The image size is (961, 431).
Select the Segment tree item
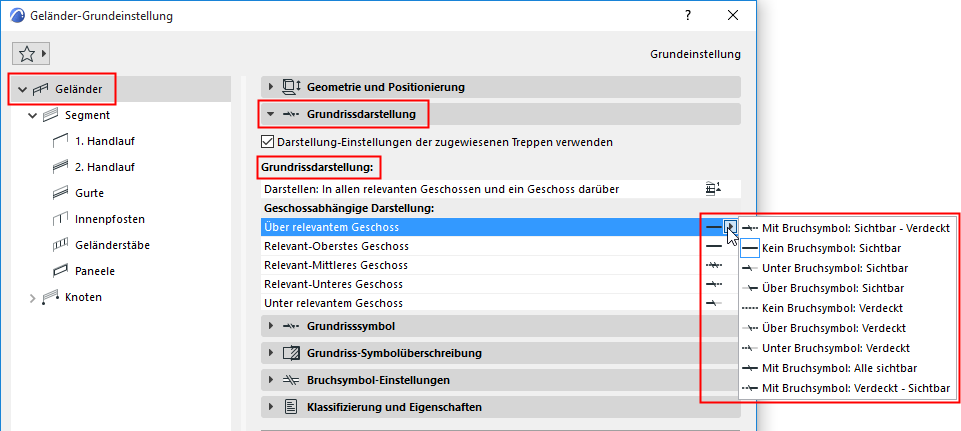(x=86, y=116)
